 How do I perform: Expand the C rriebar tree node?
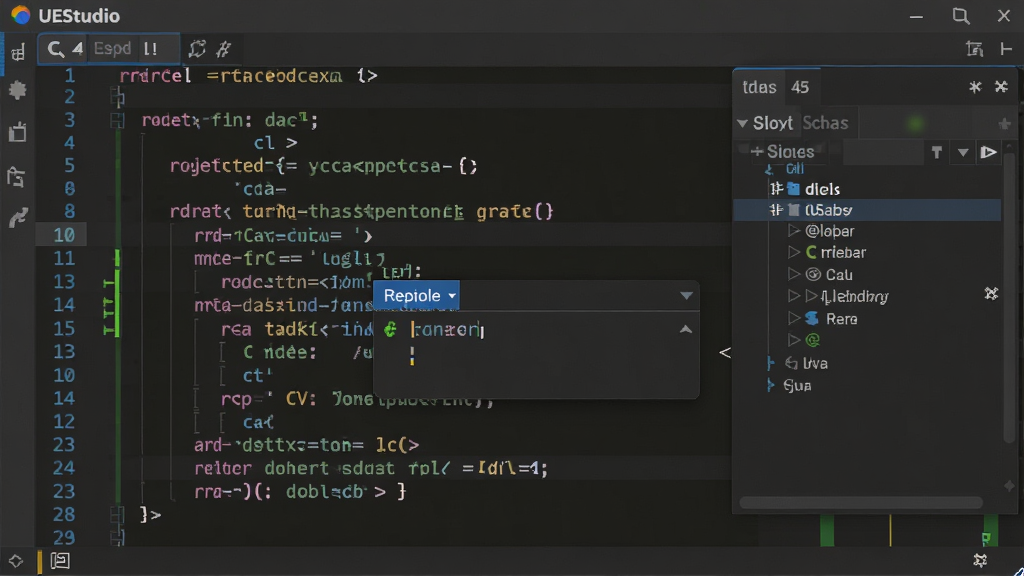(794, 252)
